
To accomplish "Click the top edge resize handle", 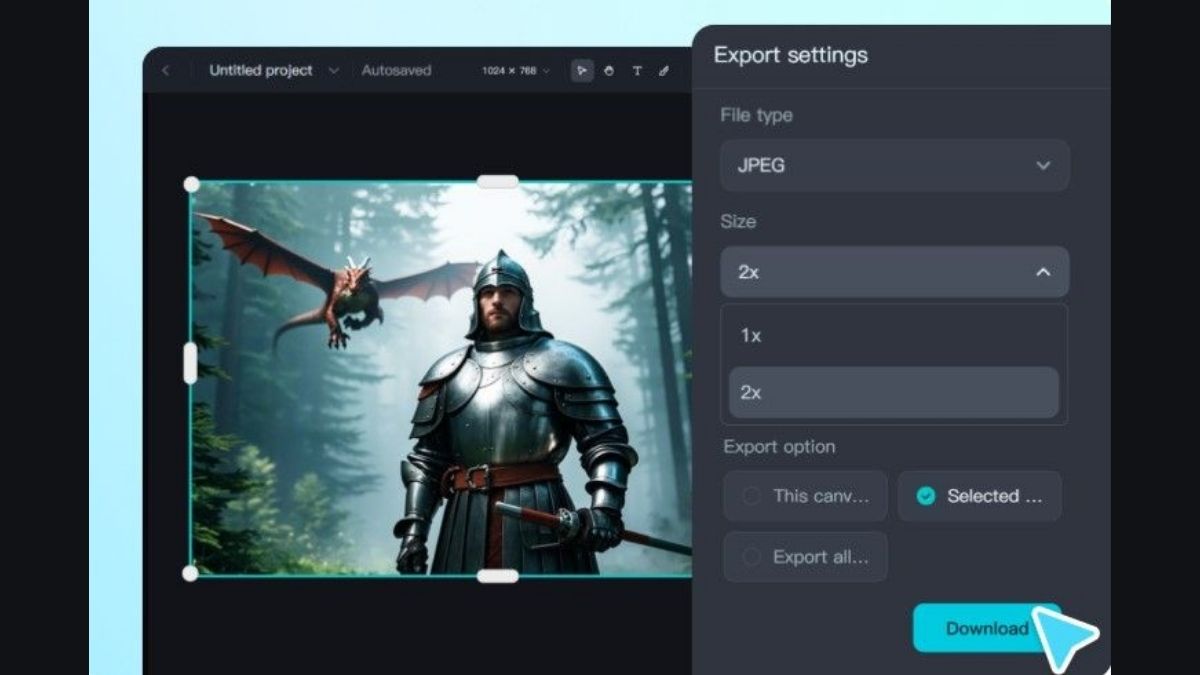I will click(497, 182).
